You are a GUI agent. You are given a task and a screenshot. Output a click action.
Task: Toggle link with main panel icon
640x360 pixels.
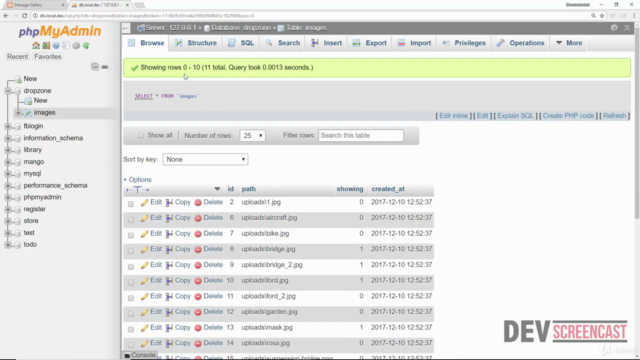[x=105, y=67]
